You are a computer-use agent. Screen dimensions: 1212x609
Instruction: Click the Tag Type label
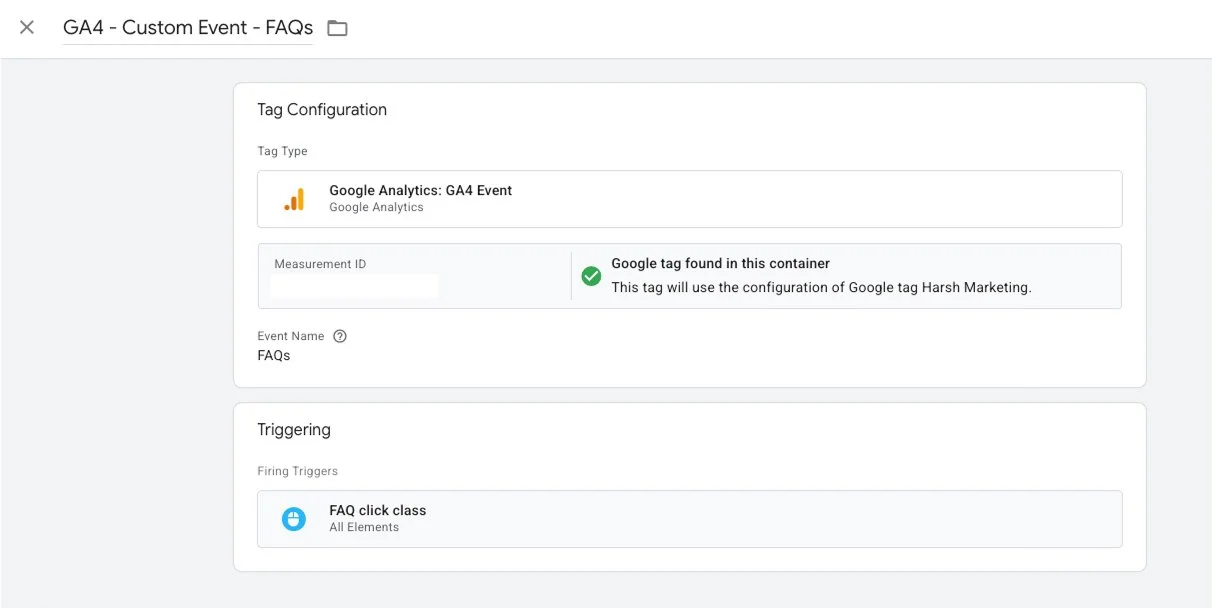pos(282,151)
